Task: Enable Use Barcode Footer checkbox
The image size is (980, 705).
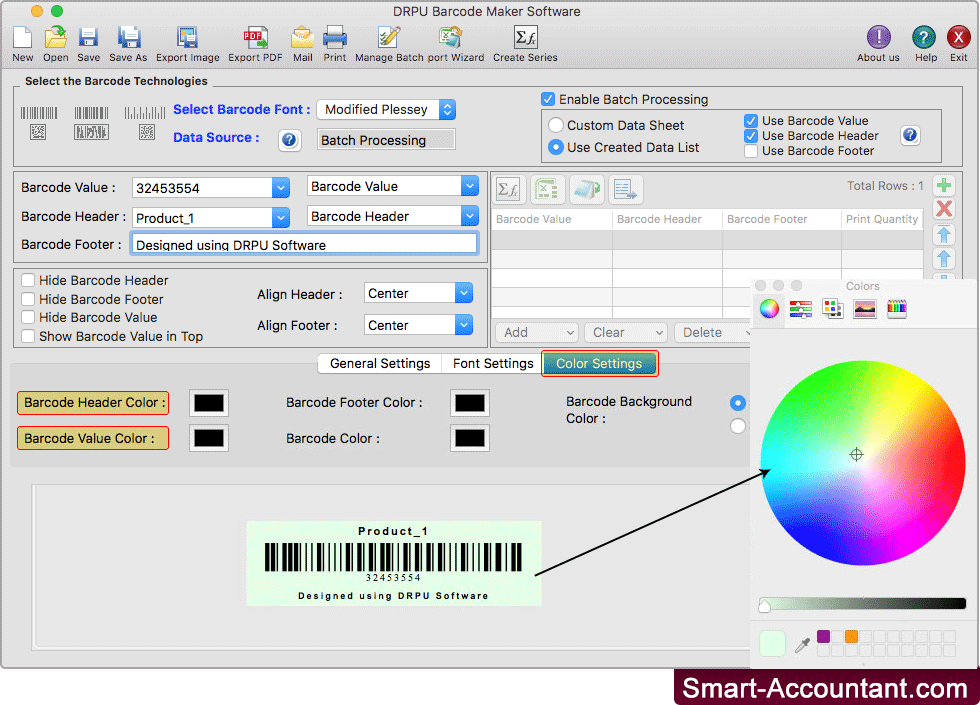Action: click(751, 151)
